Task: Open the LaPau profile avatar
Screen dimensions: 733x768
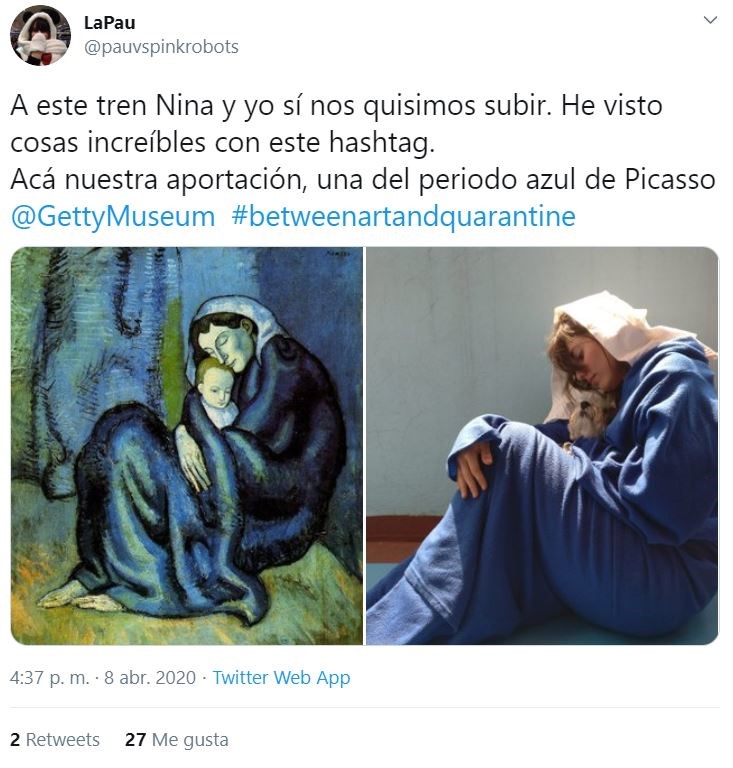Action: point(41,35)
